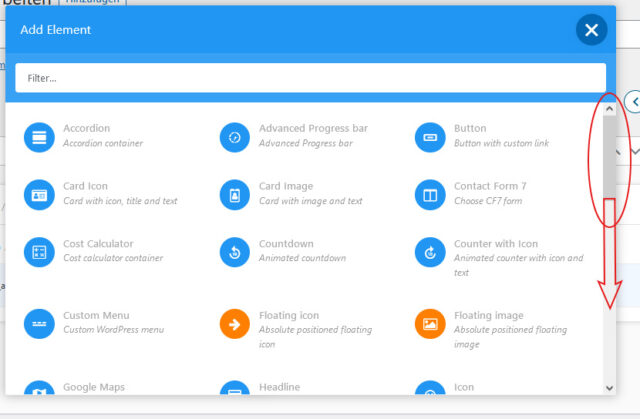
Task: Click the scrollbar down arrow
Action: [x=609, y=388]
